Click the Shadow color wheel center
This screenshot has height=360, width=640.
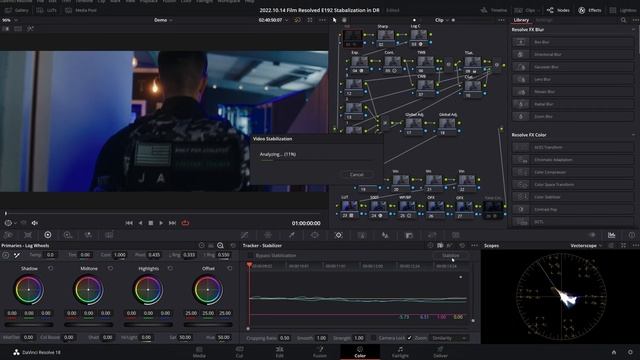[x=29, y=289]
